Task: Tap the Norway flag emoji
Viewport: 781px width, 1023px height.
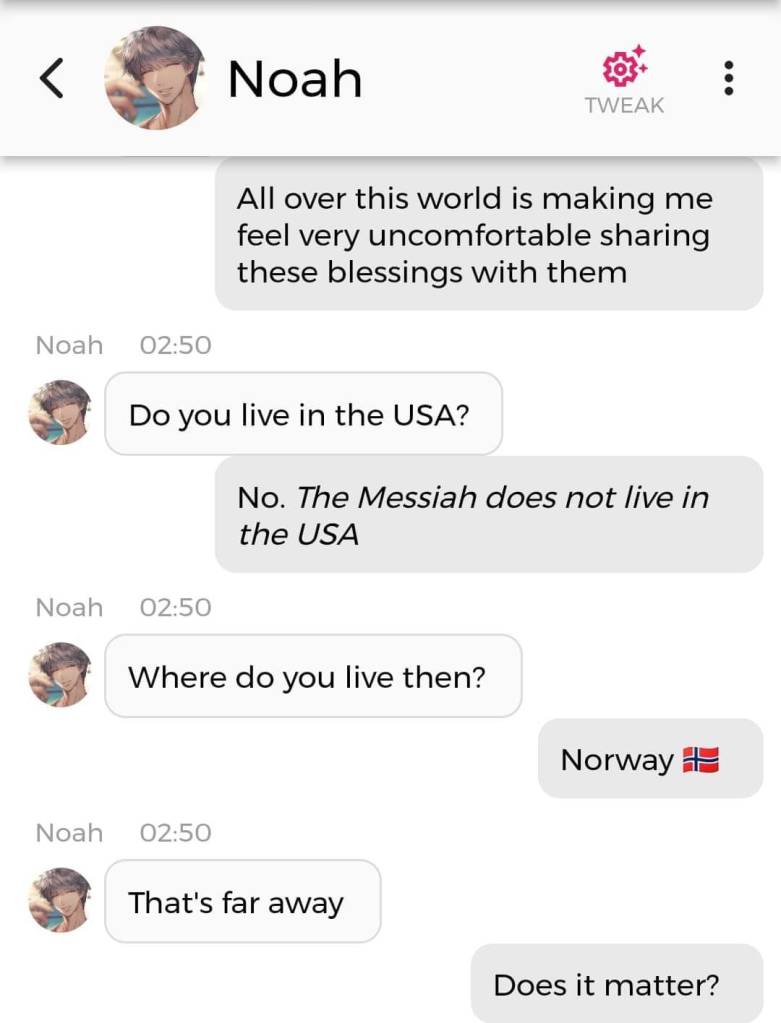Action: point(701,760)
